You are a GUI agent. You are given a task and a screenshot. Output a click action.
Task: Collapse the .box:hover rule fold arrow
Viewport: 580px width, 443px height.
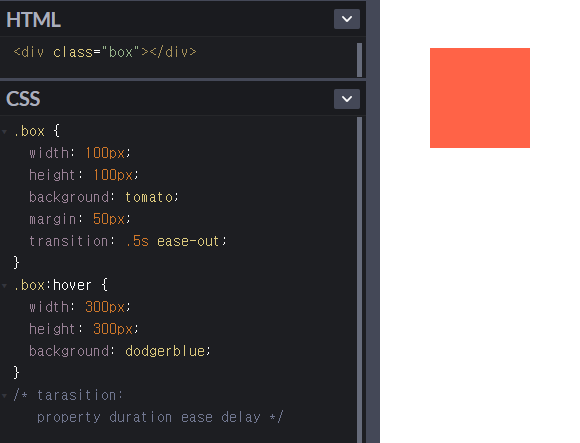tap(4, 285)
